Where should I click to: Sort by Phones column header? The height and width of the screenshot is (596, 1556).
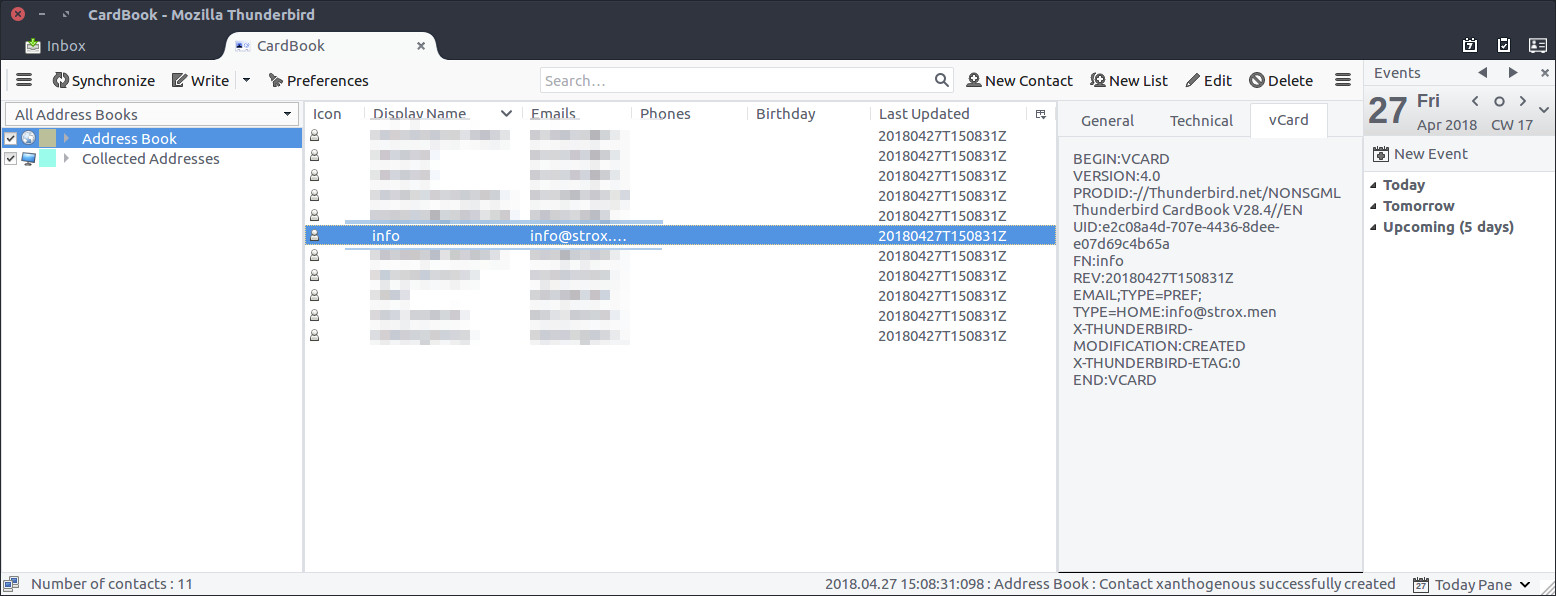tap(689, 113)
